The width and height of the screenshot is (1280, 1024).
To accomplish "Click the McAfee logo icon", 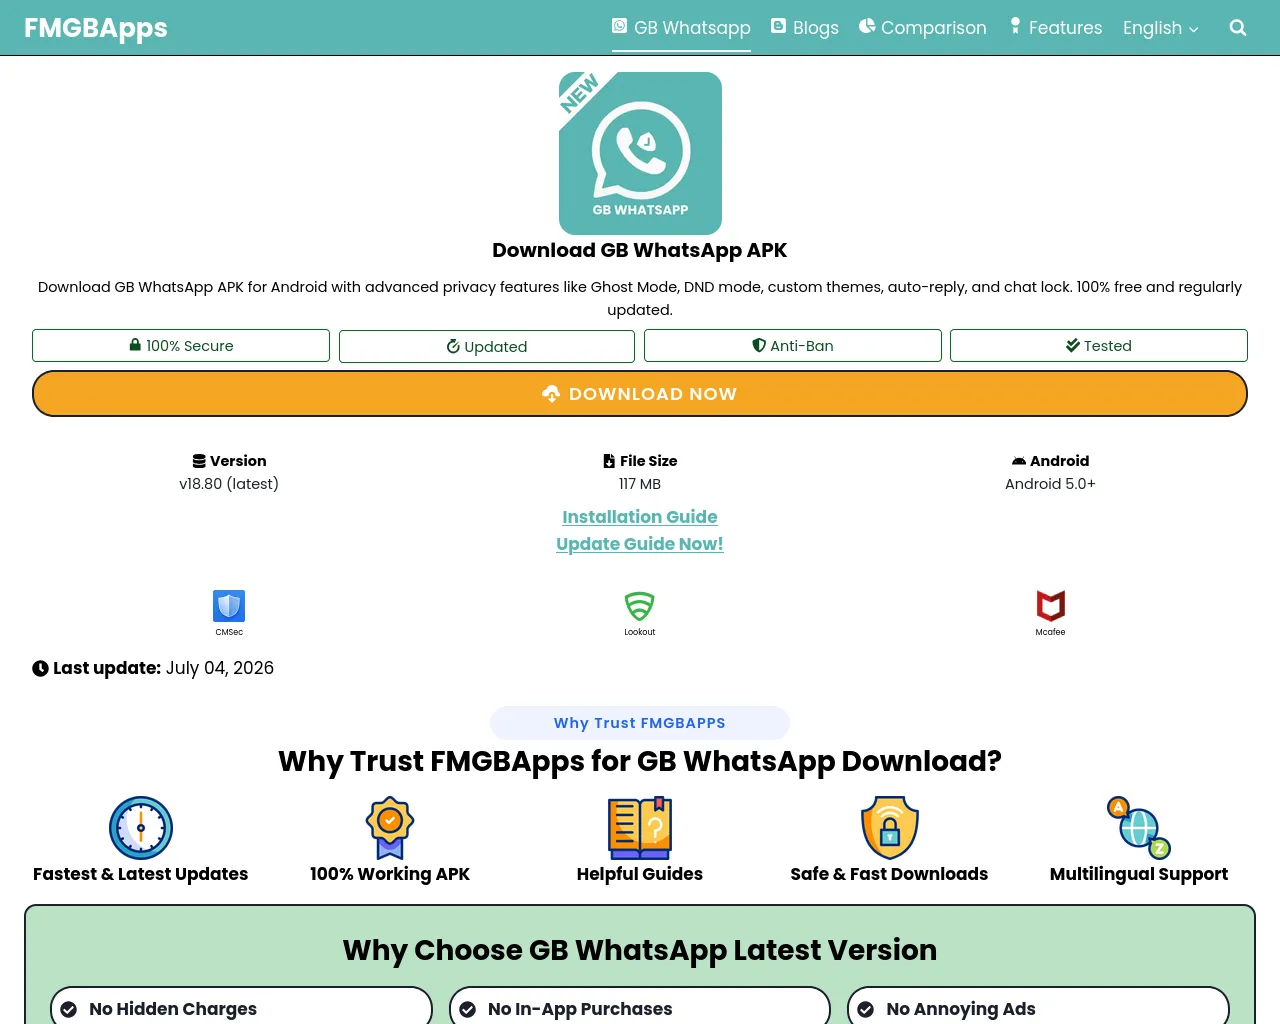I will point(1051,606).
